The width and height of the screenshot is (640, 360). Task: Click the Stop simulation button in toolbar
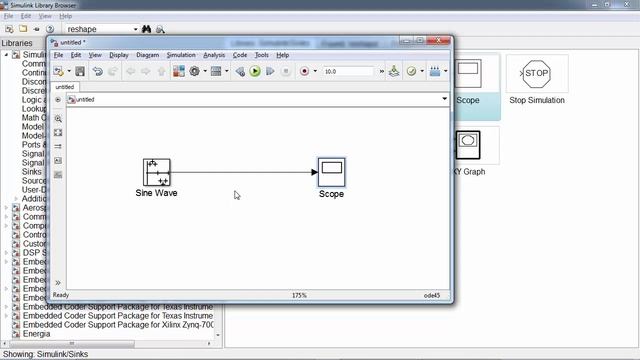(286, 71)
